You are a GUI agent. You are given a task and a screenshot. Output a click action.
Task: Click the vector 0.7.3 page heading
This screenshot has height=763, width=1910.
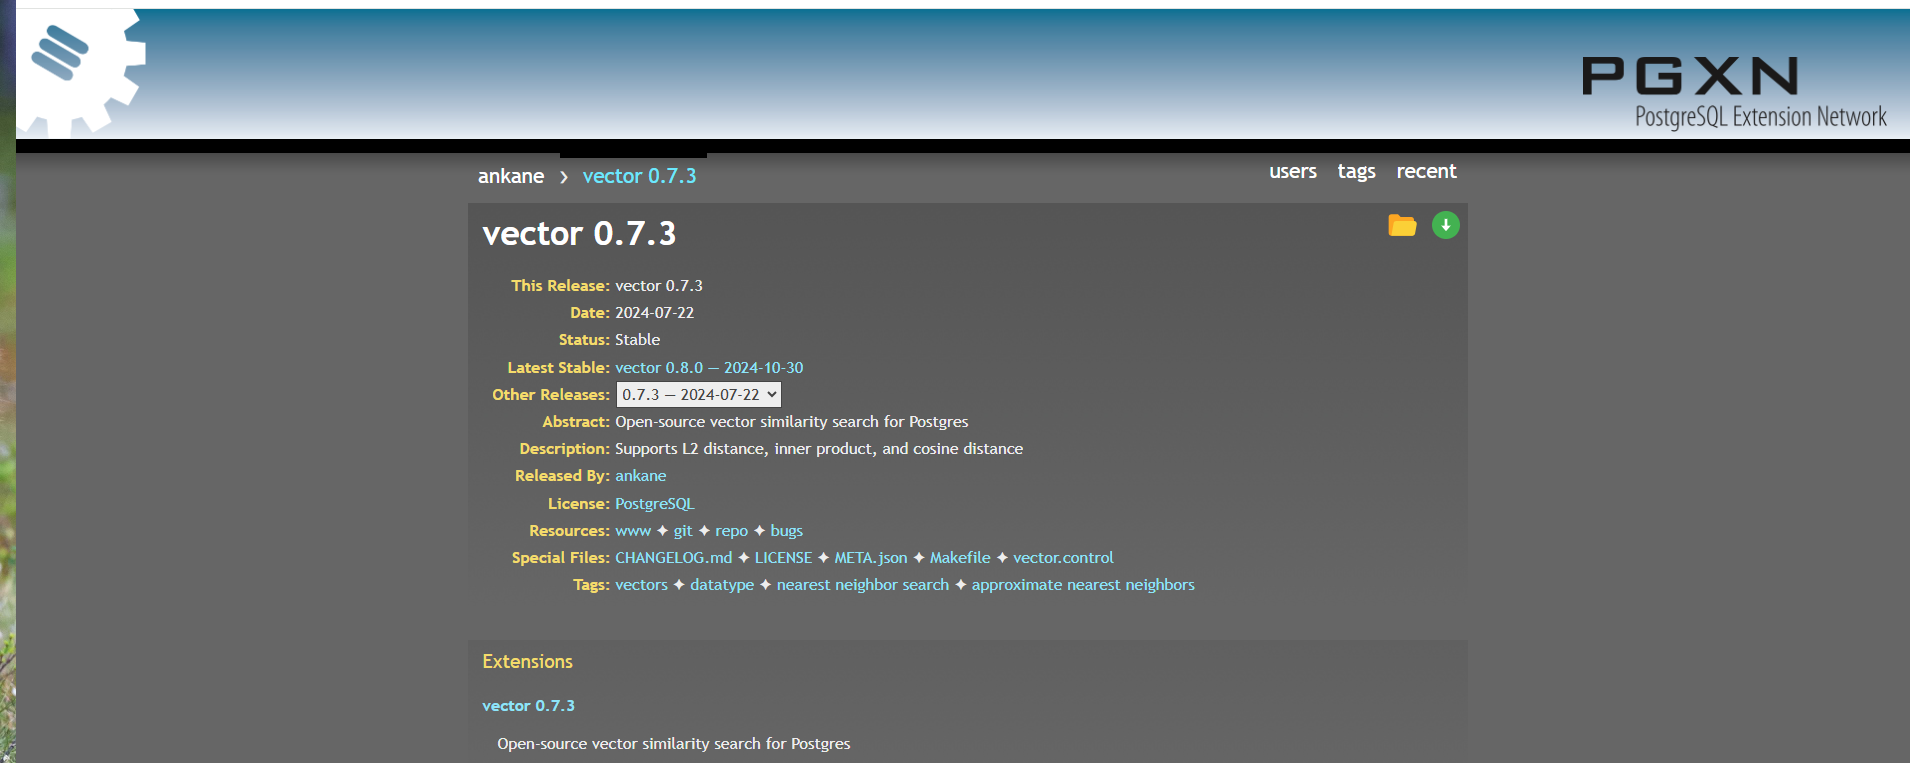point(579,234)
